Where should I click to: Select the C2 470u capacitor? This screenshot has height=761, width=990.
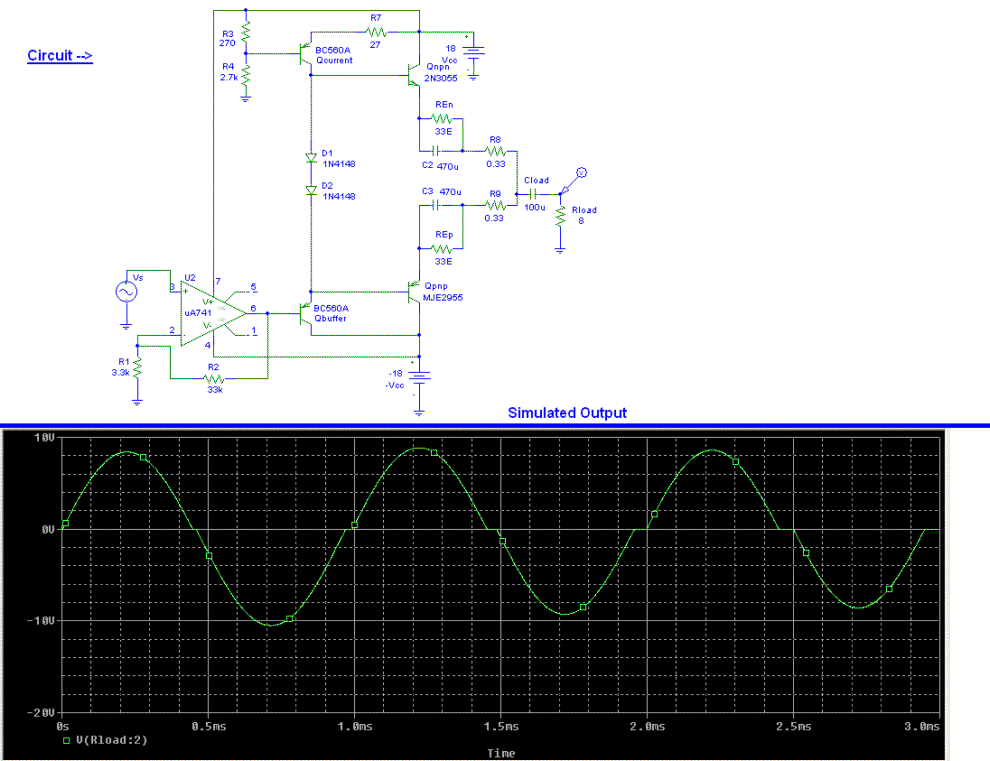coord(436,151)
